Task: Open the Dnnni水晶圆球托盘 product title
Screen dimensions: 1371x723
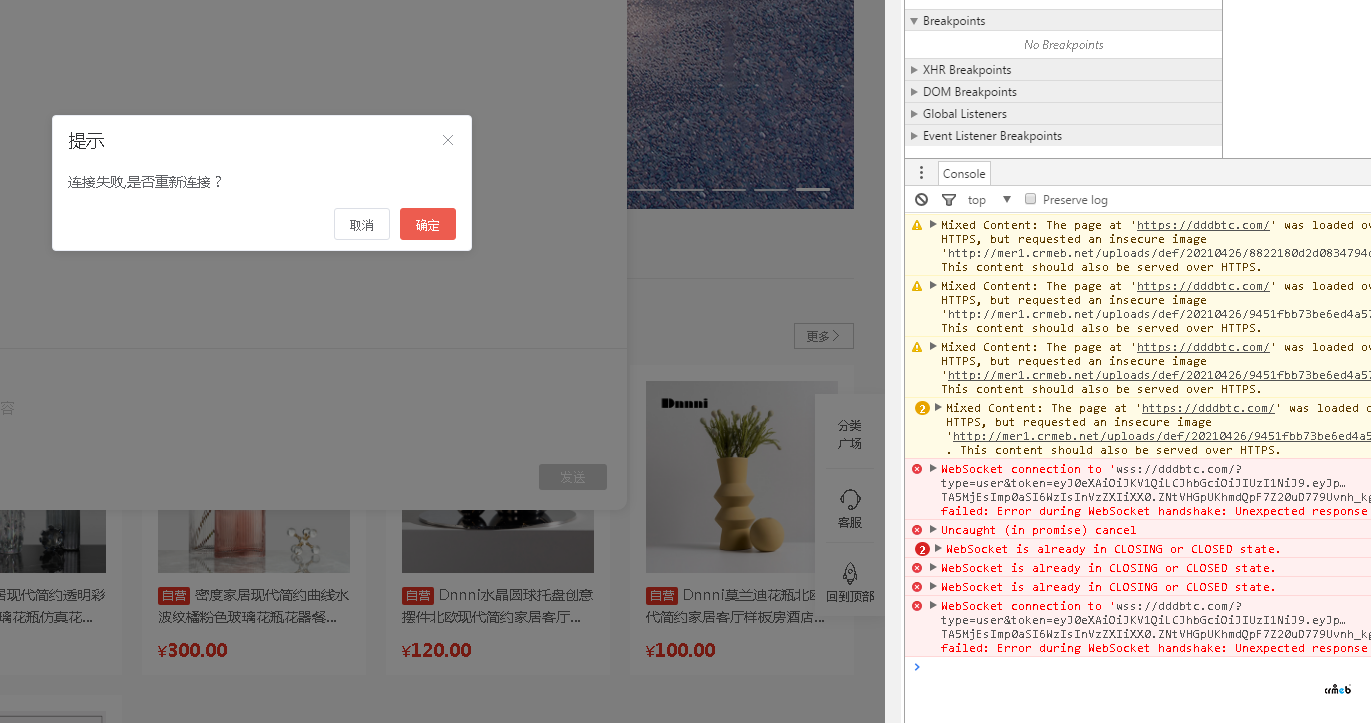Action: [498, 606]
